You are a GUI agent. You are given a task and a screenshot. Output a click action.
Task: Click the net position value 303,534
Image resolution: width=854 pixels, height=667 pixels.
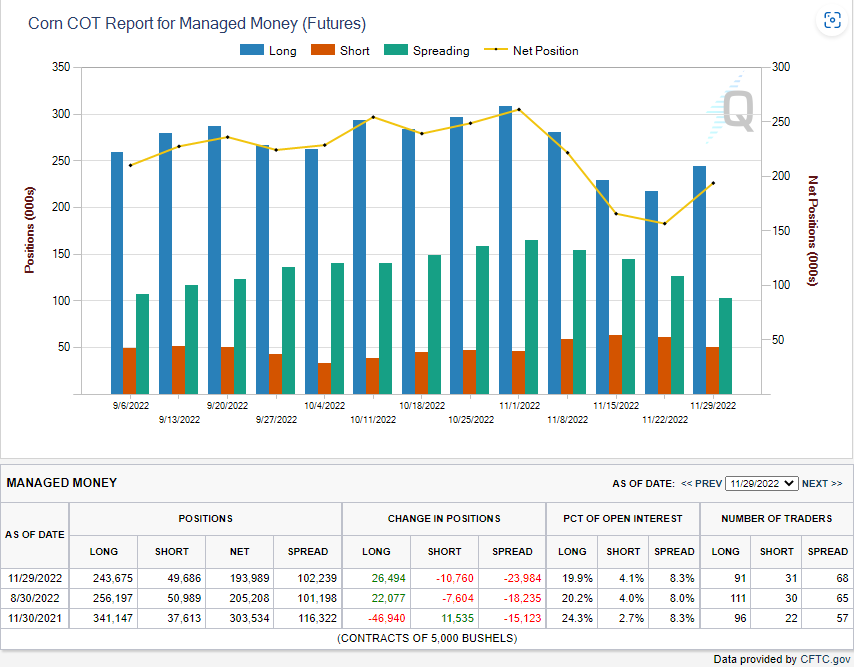pos(249,619)
